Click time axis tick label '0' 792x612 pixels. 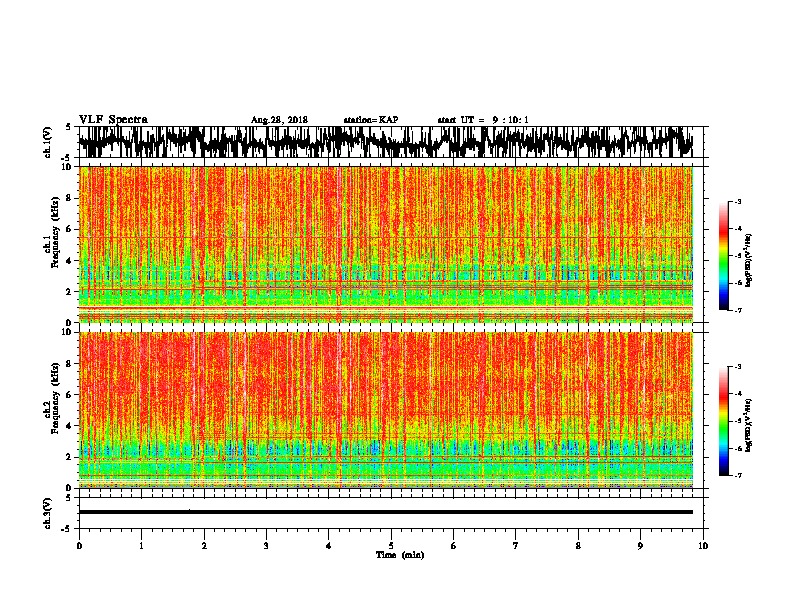click(79, 546)
